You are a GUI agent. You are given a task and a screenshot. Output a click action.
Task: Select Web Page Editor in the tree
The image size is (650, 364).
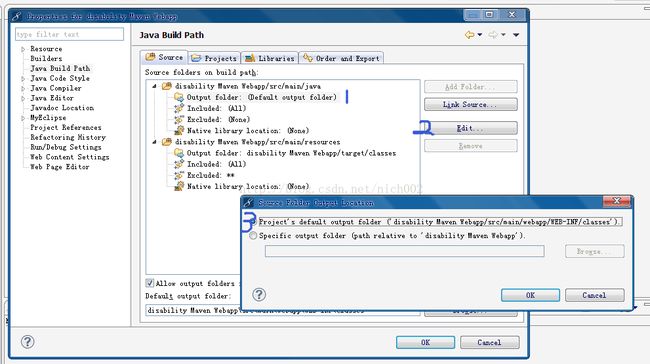[60, 167]
